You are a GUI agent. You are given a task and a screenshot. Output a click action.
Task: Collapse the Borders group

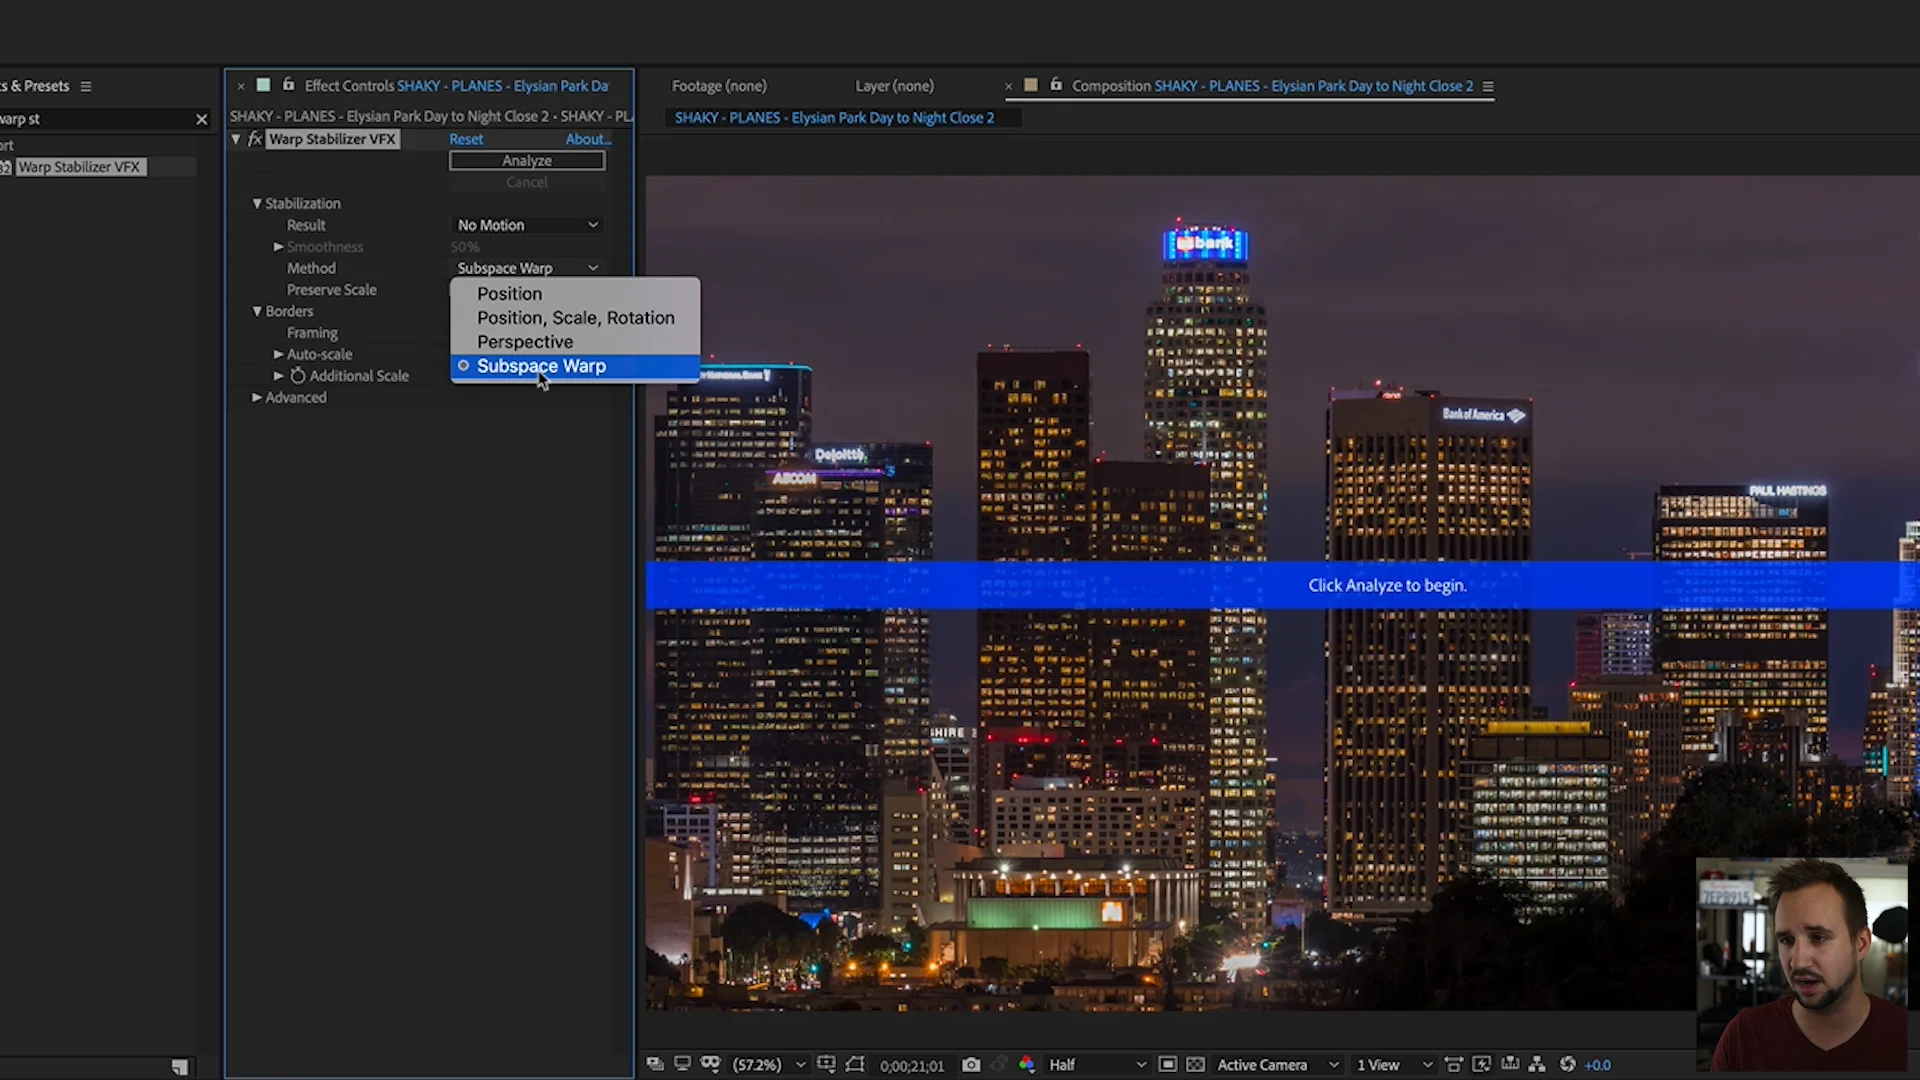[x=257, y=312]
